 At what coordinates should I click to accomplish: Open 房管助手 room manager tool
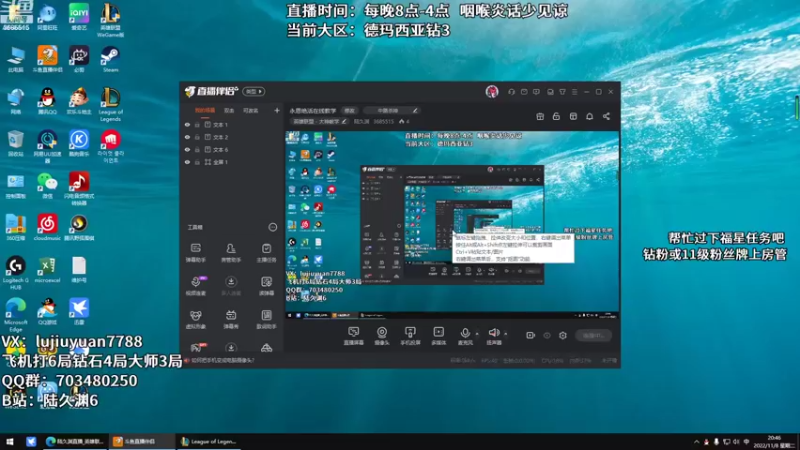click(x=231, y=253)
